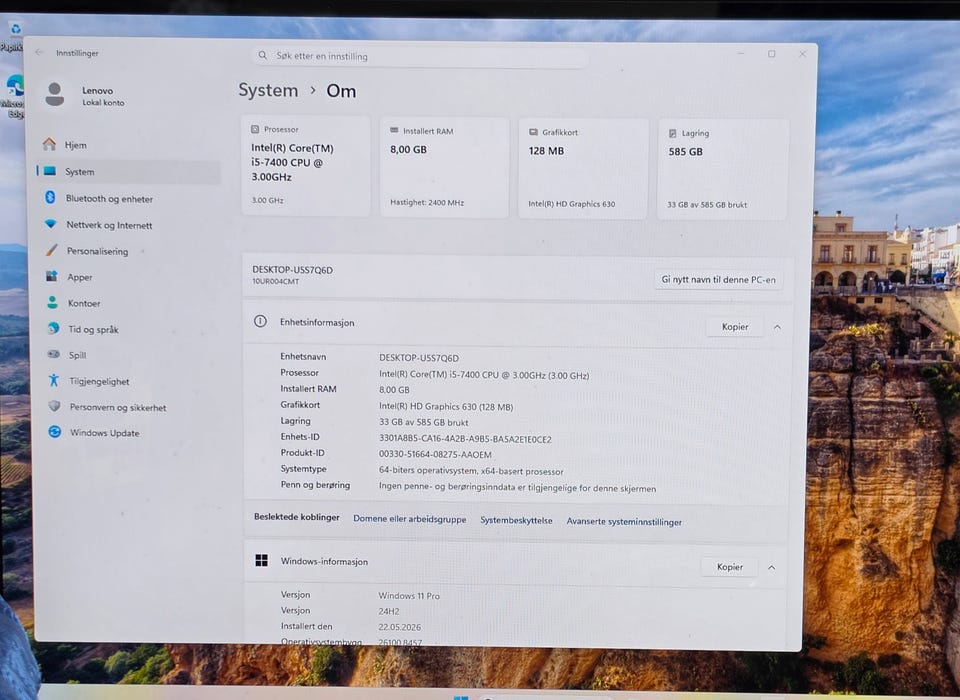
Task: Click the 24H2 version value
Action: coord(389,611)
